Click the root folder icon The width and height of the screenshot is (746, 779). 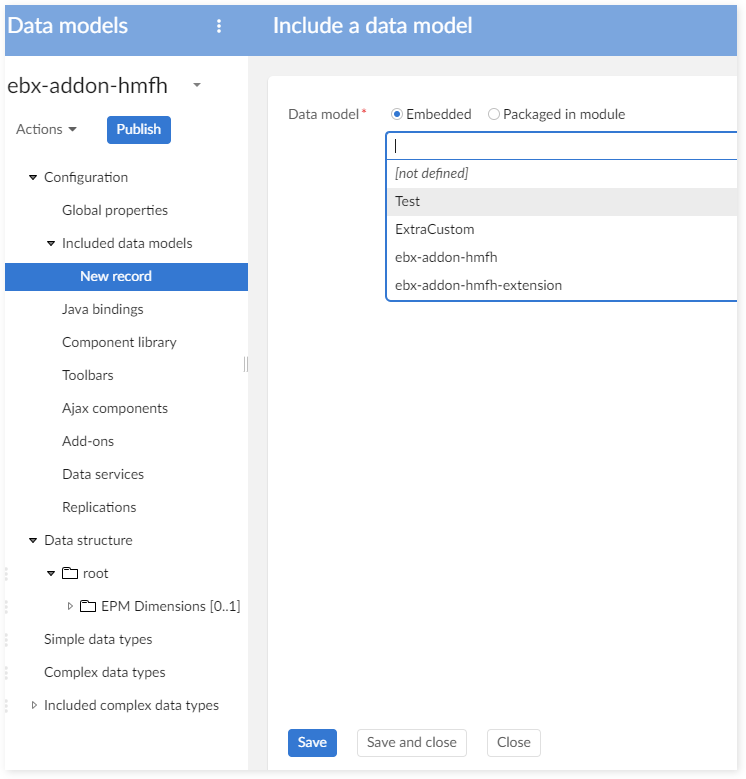pos(69,574)
